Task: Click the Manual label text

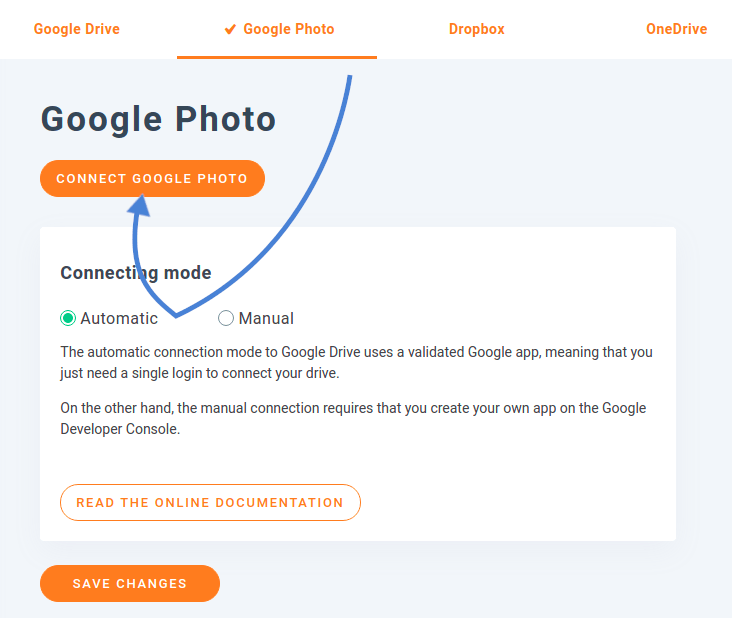Action: [x=266, y=318]
